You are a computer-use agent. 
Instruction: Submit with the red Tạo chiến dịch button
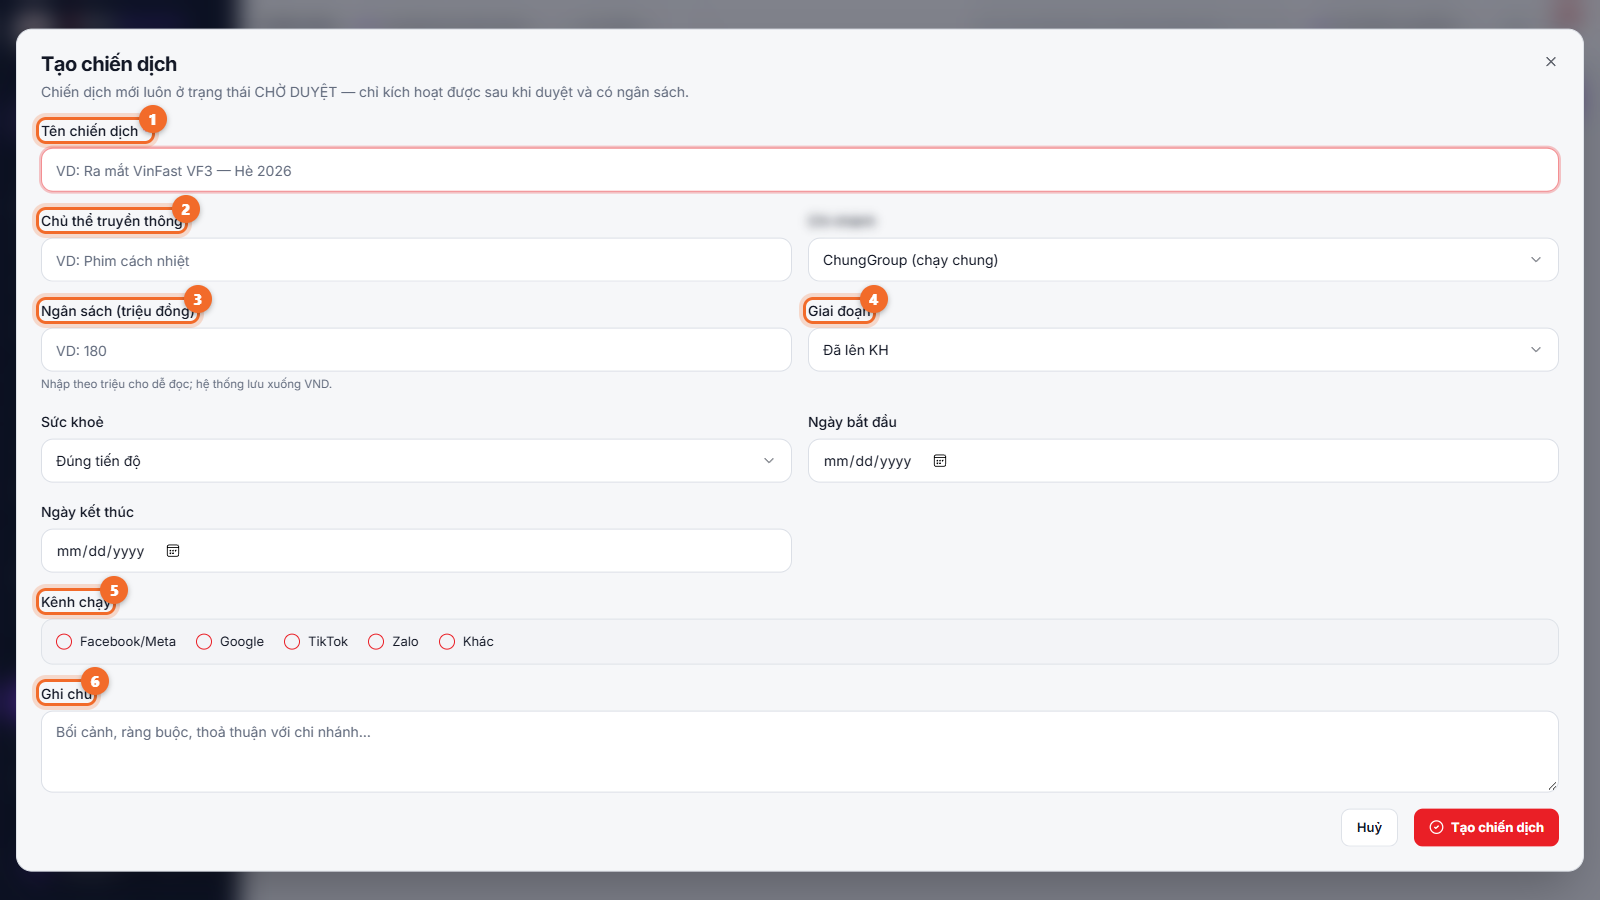click(1486, 827)
